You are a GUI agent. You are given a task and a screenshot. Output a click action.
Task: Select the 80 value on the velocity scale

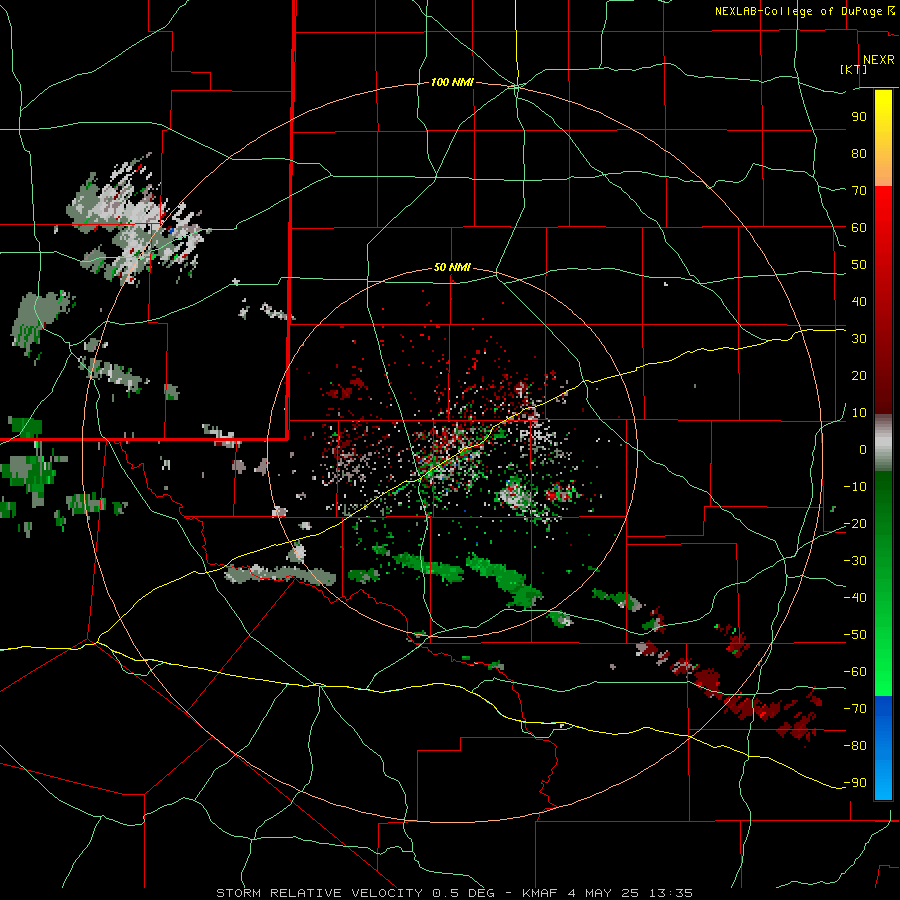859,153
